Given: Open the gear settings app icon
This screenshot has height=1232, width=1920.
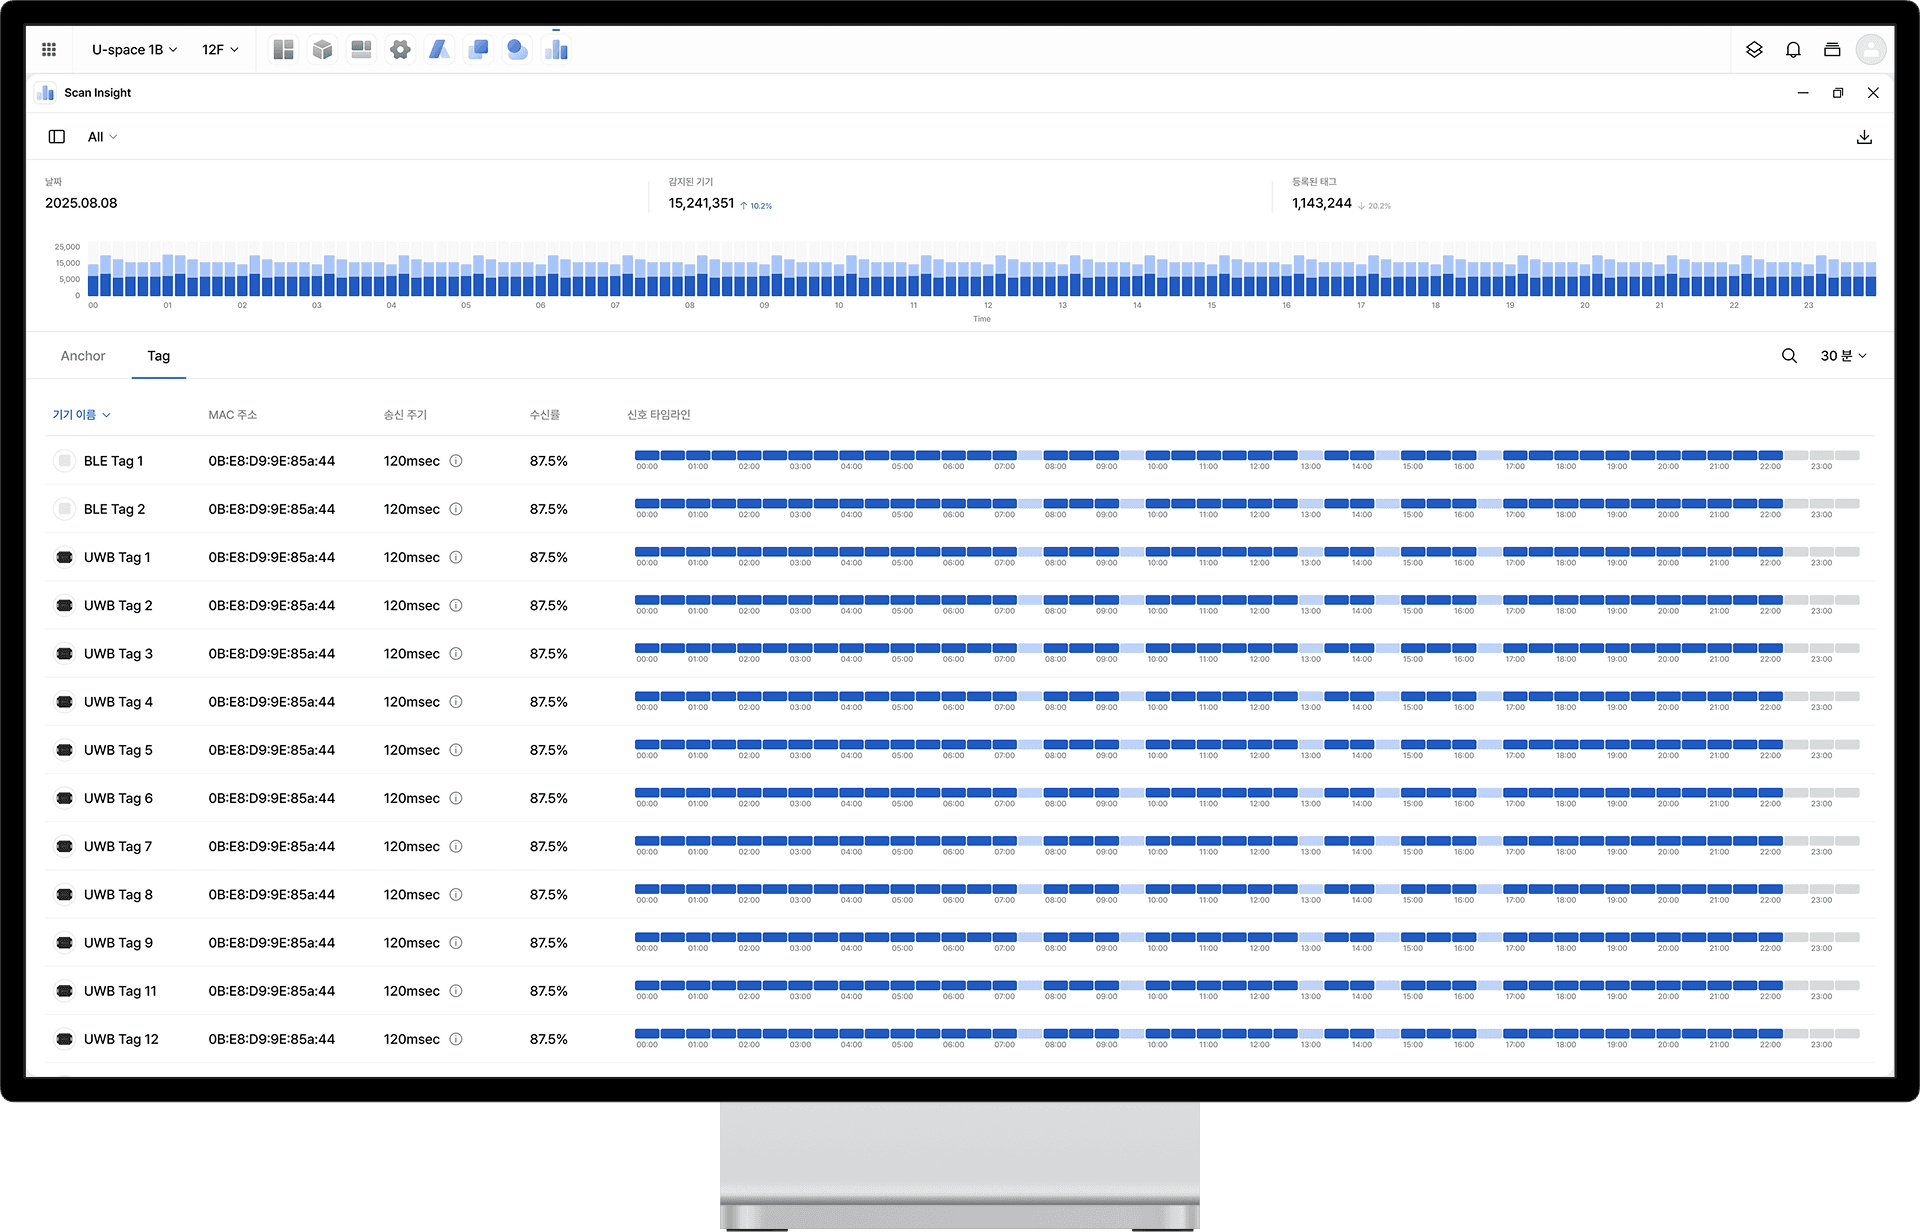Looking at the screenshot, I should pyautogui.click(x=400, y=49).
